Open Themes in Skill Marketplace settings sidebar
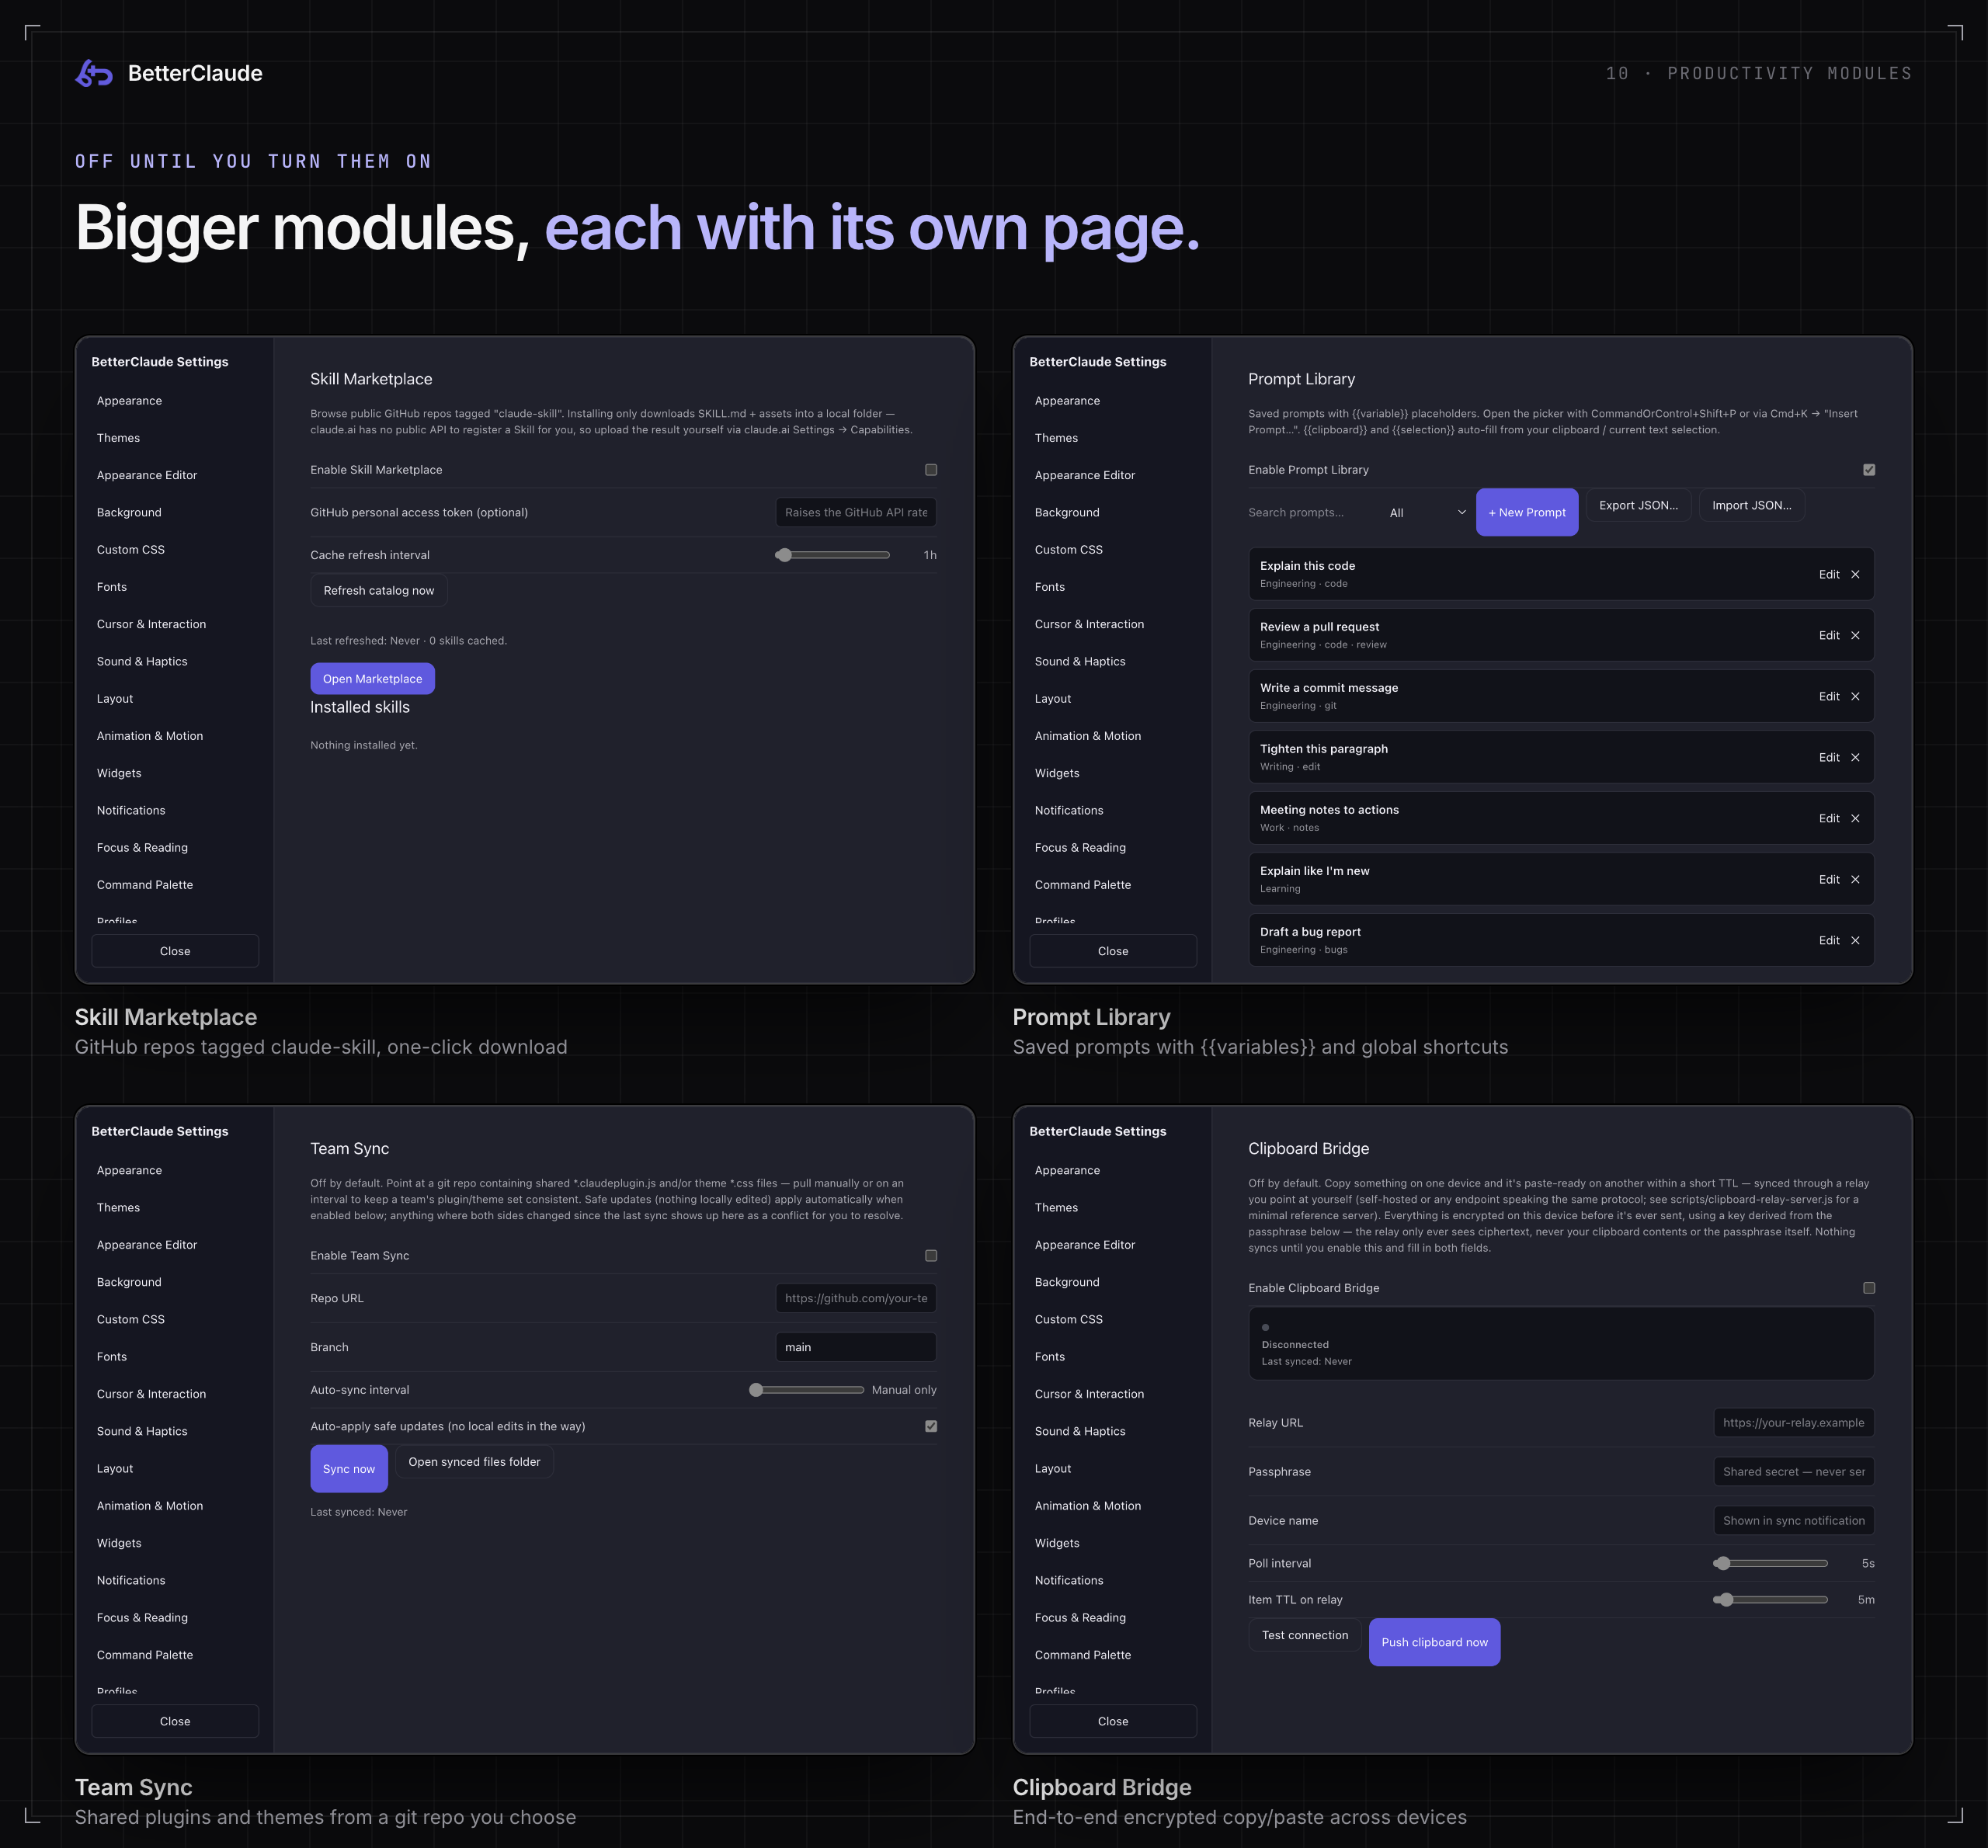The height and width of the screenshot is (1848, 1988). [x=118, y=438]
